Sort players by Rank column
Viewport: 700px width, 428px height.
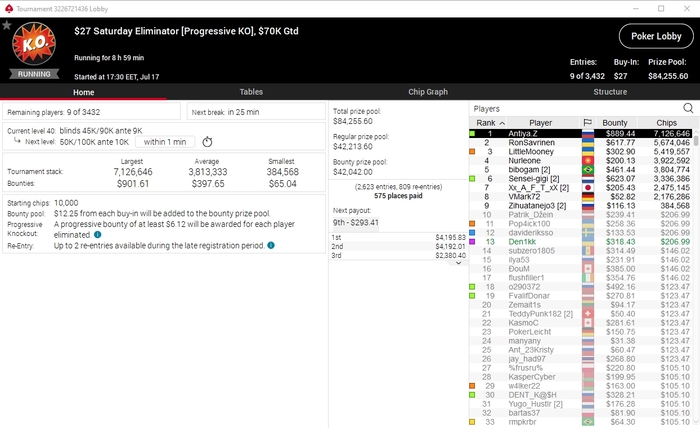(490, 123)
